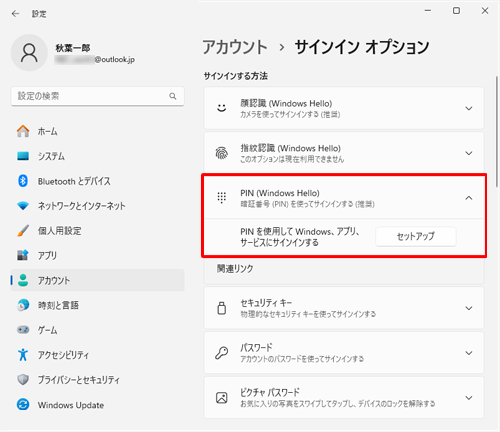
Task: Open ネットワークとインターネット category
Action: (97, 206)
